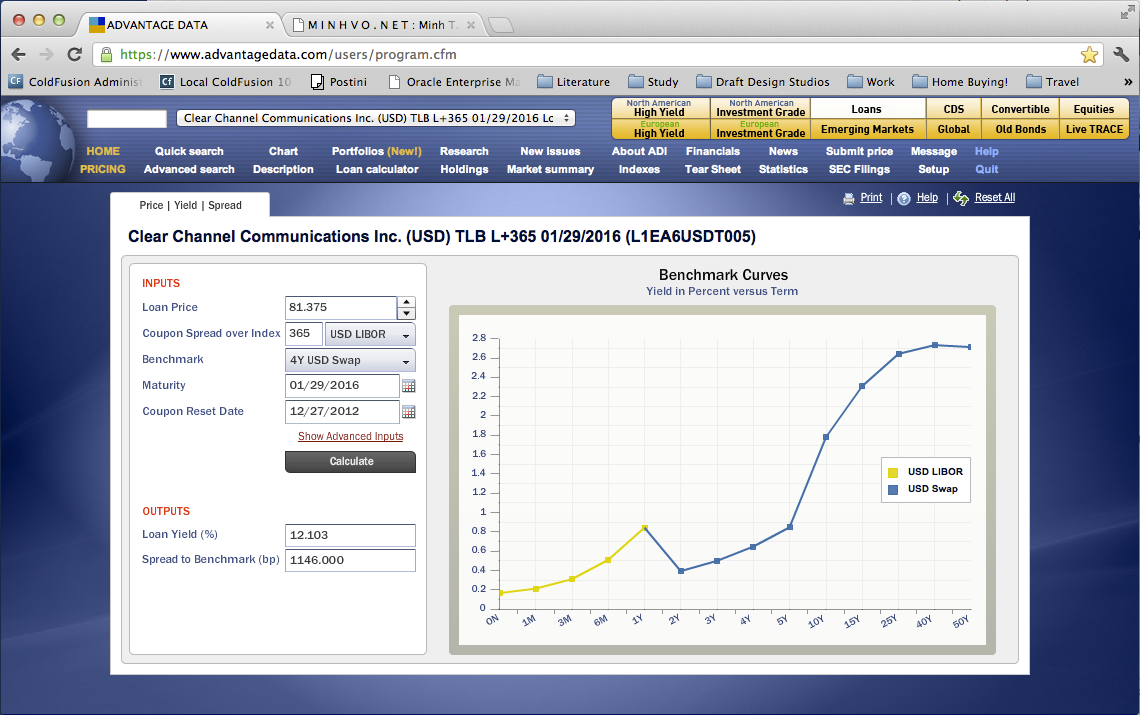The width and height of the screenshot is (1140, 715).
Task: Close the ADVANTAGE DATA tab
Action: tap(270, 25)
